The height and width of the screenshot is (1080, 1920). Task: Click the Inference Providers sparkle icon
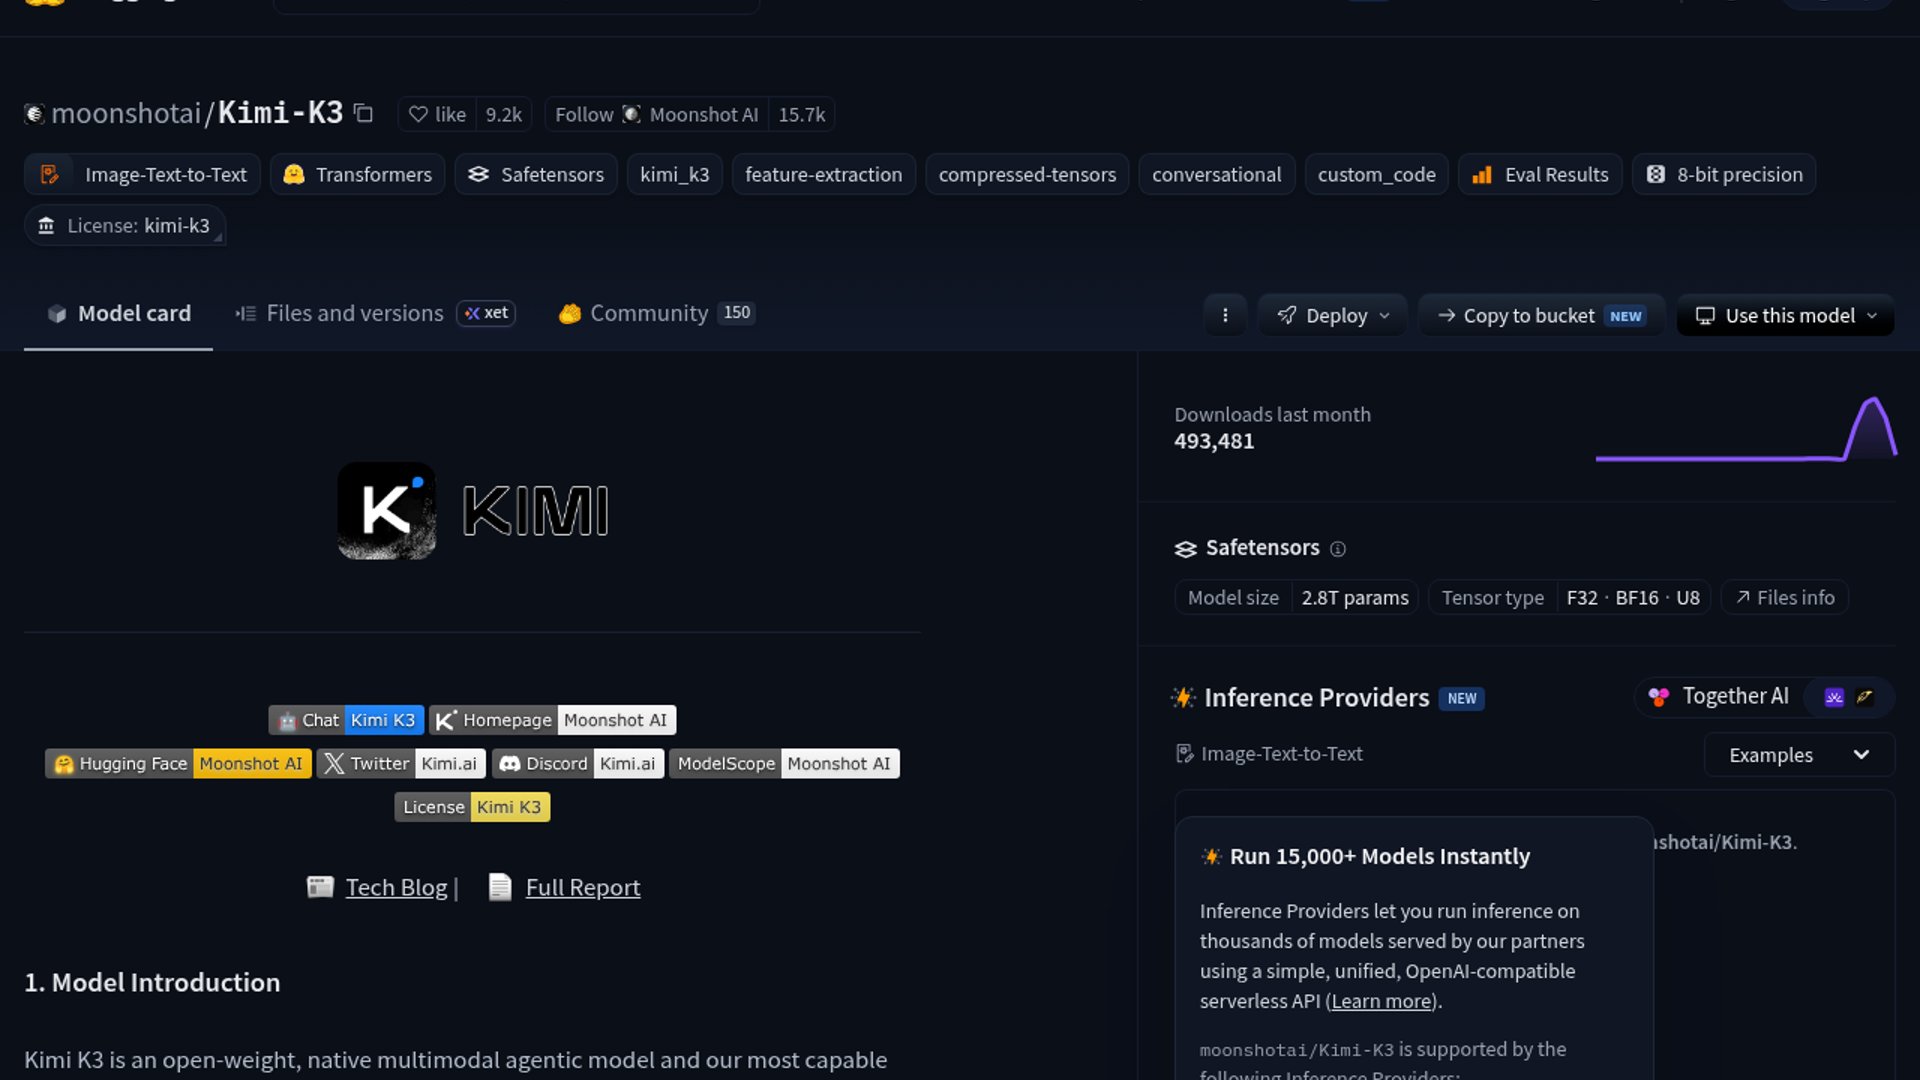click(1184, 697)
